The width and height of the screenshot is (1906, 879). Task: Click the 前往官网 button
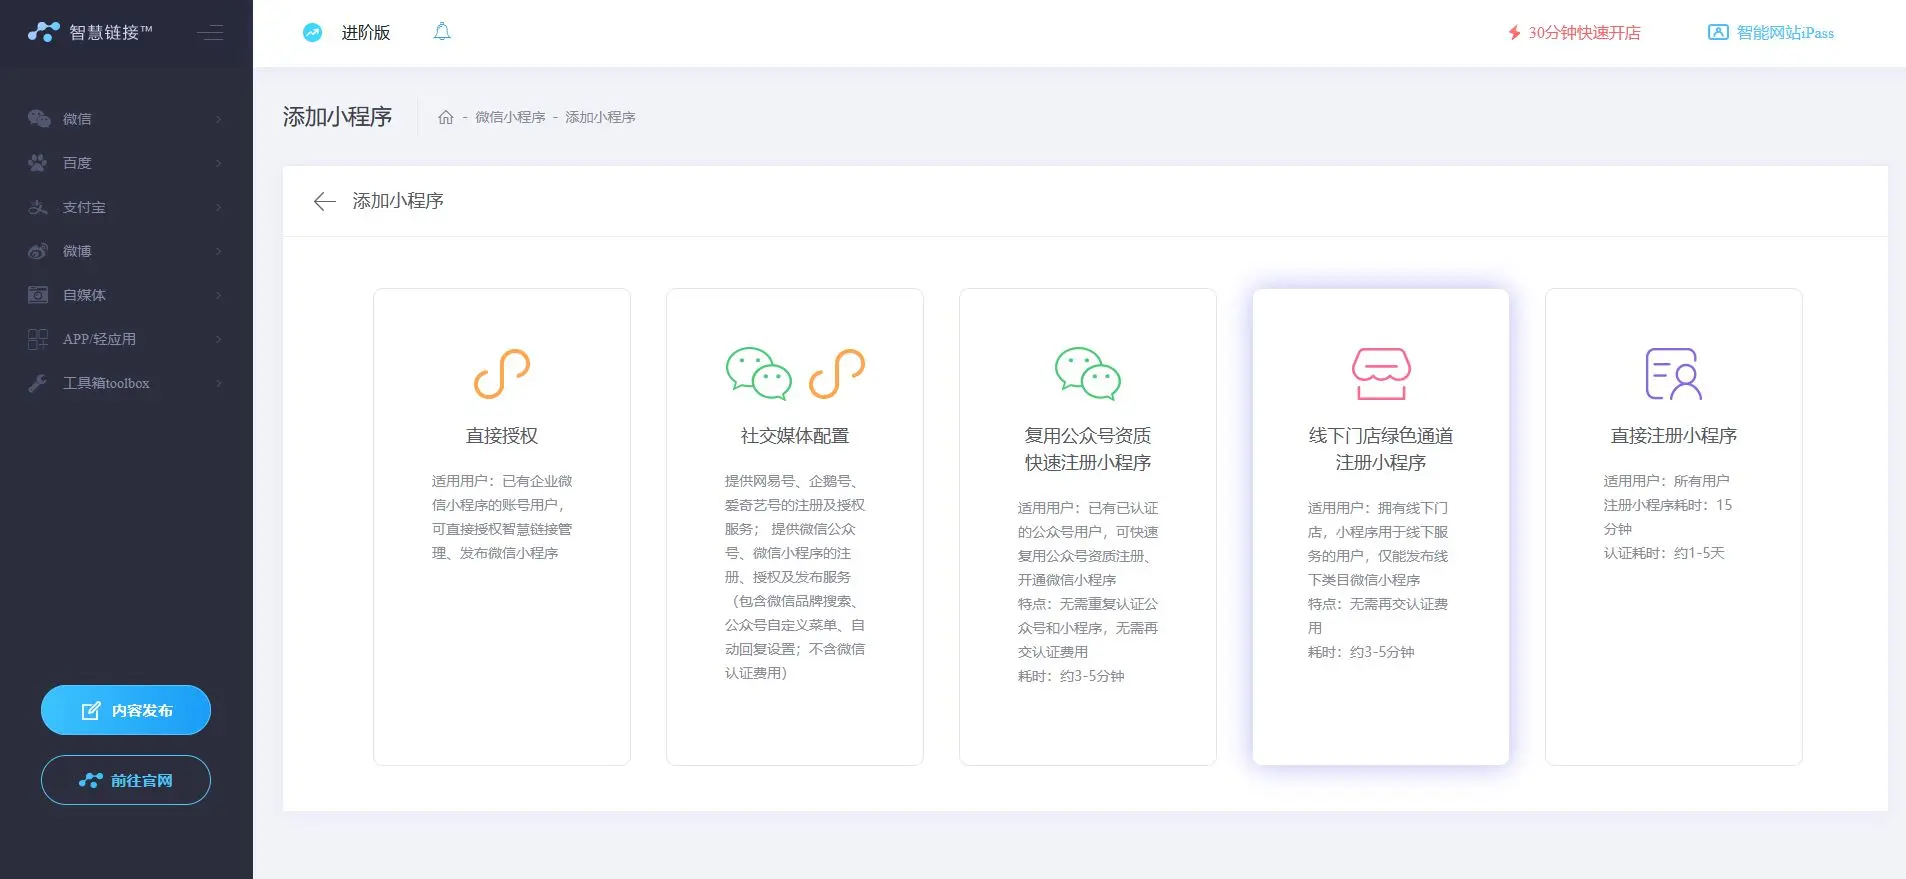126,780
